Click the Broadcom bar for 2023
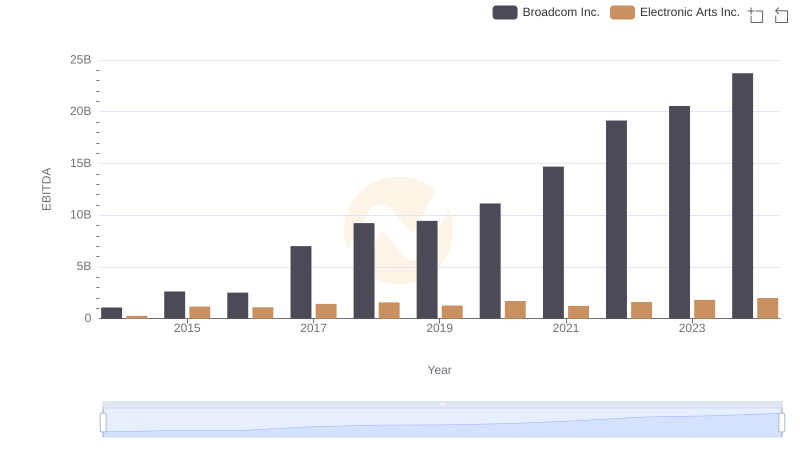The height and width of the screenshot is (461, 800). (x=680, y=212)
